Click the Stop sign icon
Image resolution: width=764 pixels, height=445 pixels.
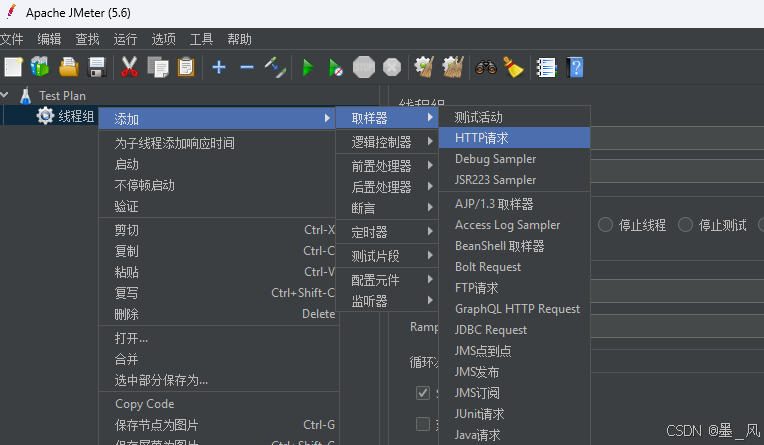(364, 67)
